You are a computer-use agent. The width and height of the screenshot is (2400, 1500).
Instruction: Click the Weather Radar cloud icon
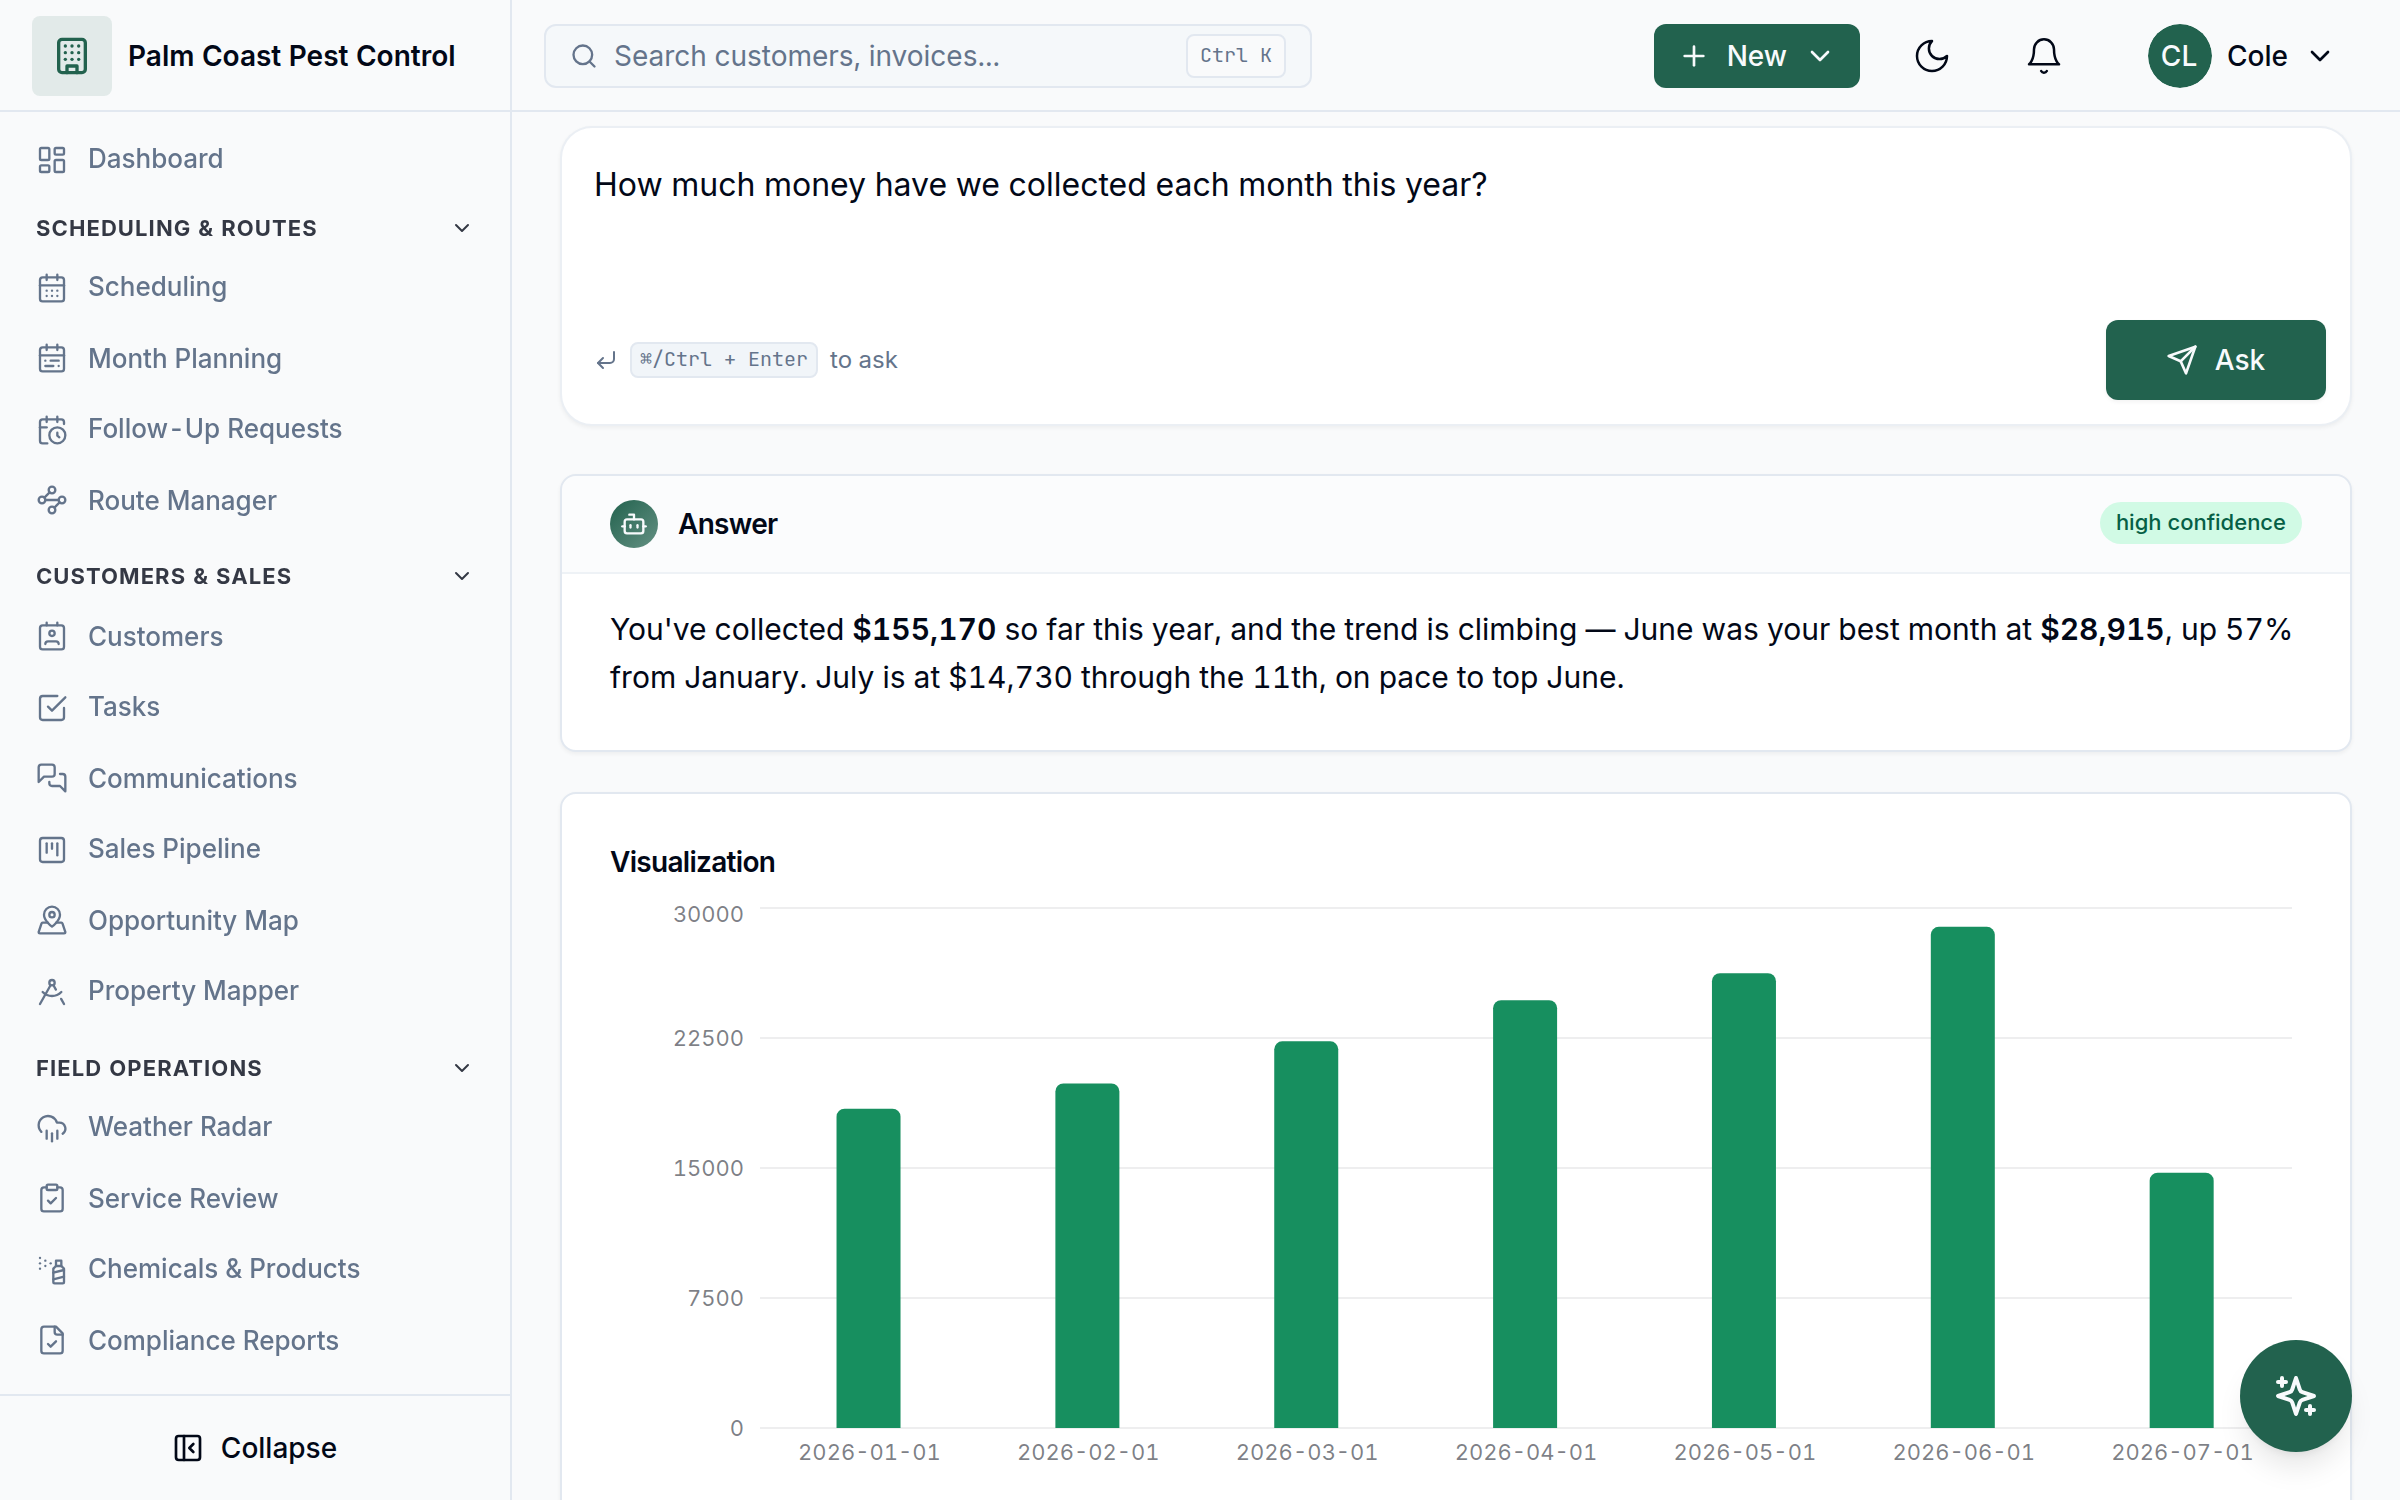point(52,1127)
